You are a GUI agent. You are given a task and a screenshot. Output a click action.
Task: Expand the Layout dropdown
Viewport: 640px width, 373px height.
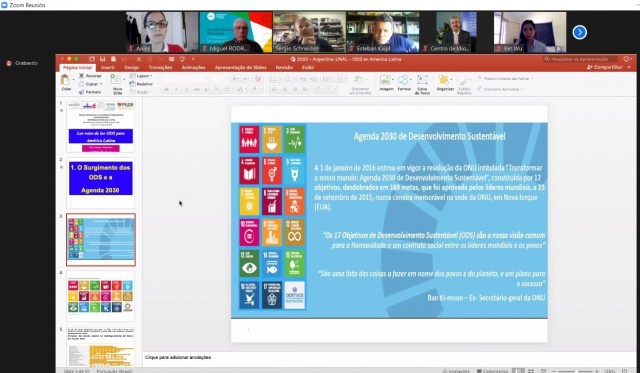[151, 76]
